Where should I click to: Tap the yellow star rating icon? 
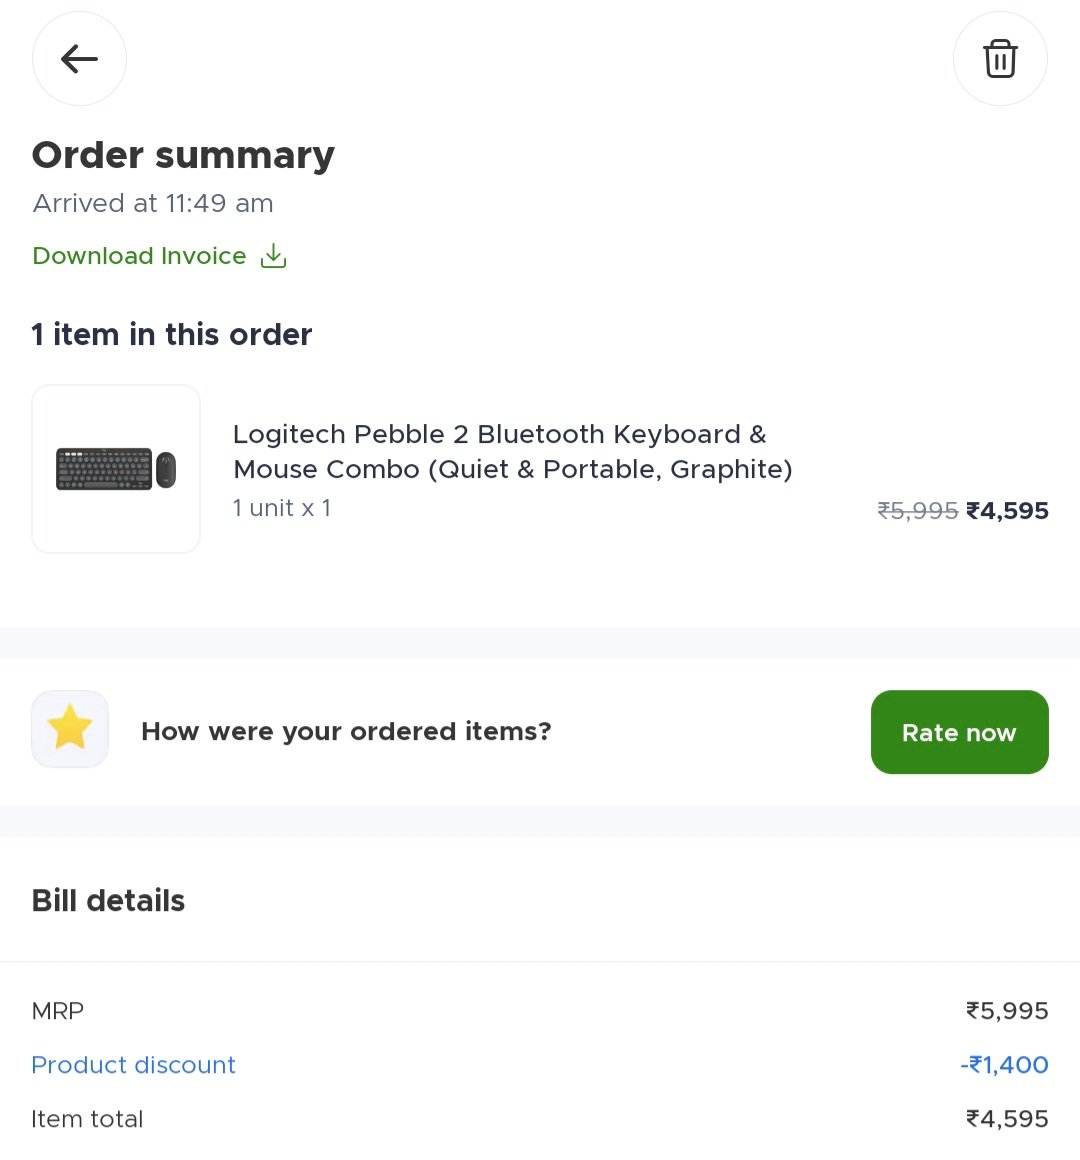tap(70, 729)
